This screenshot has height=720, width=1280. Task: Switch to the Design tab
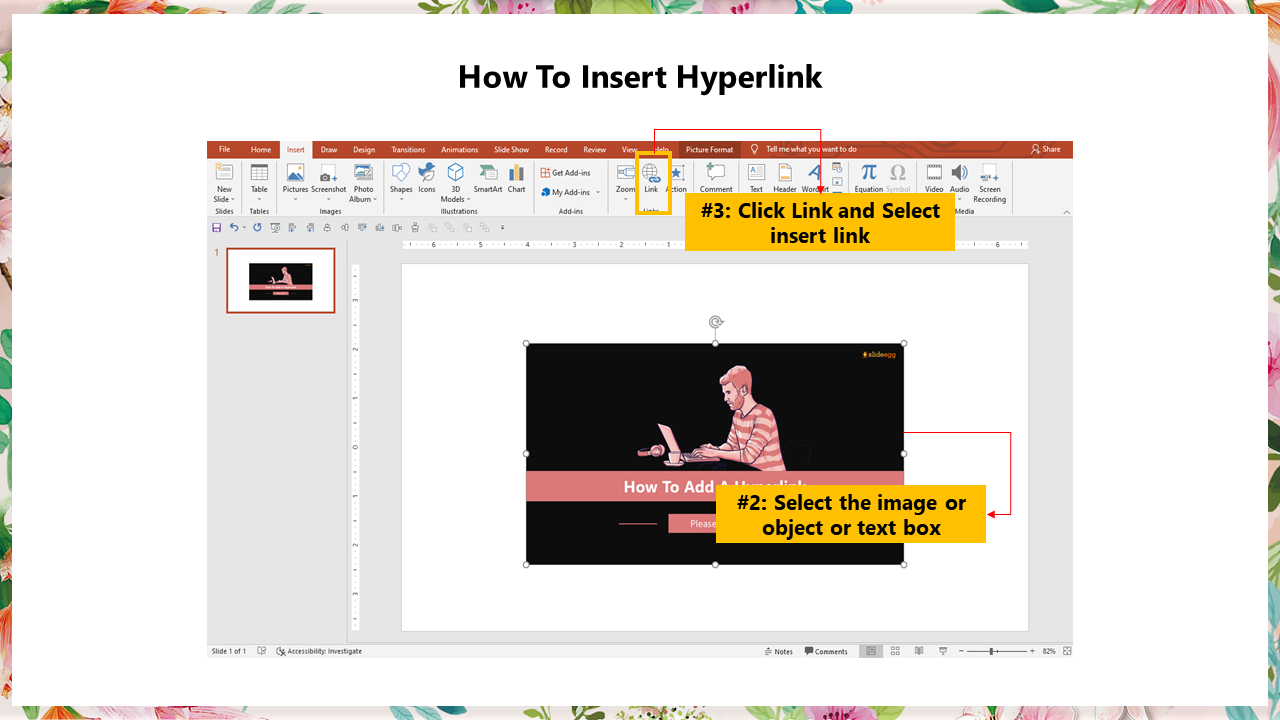[364, 149]
